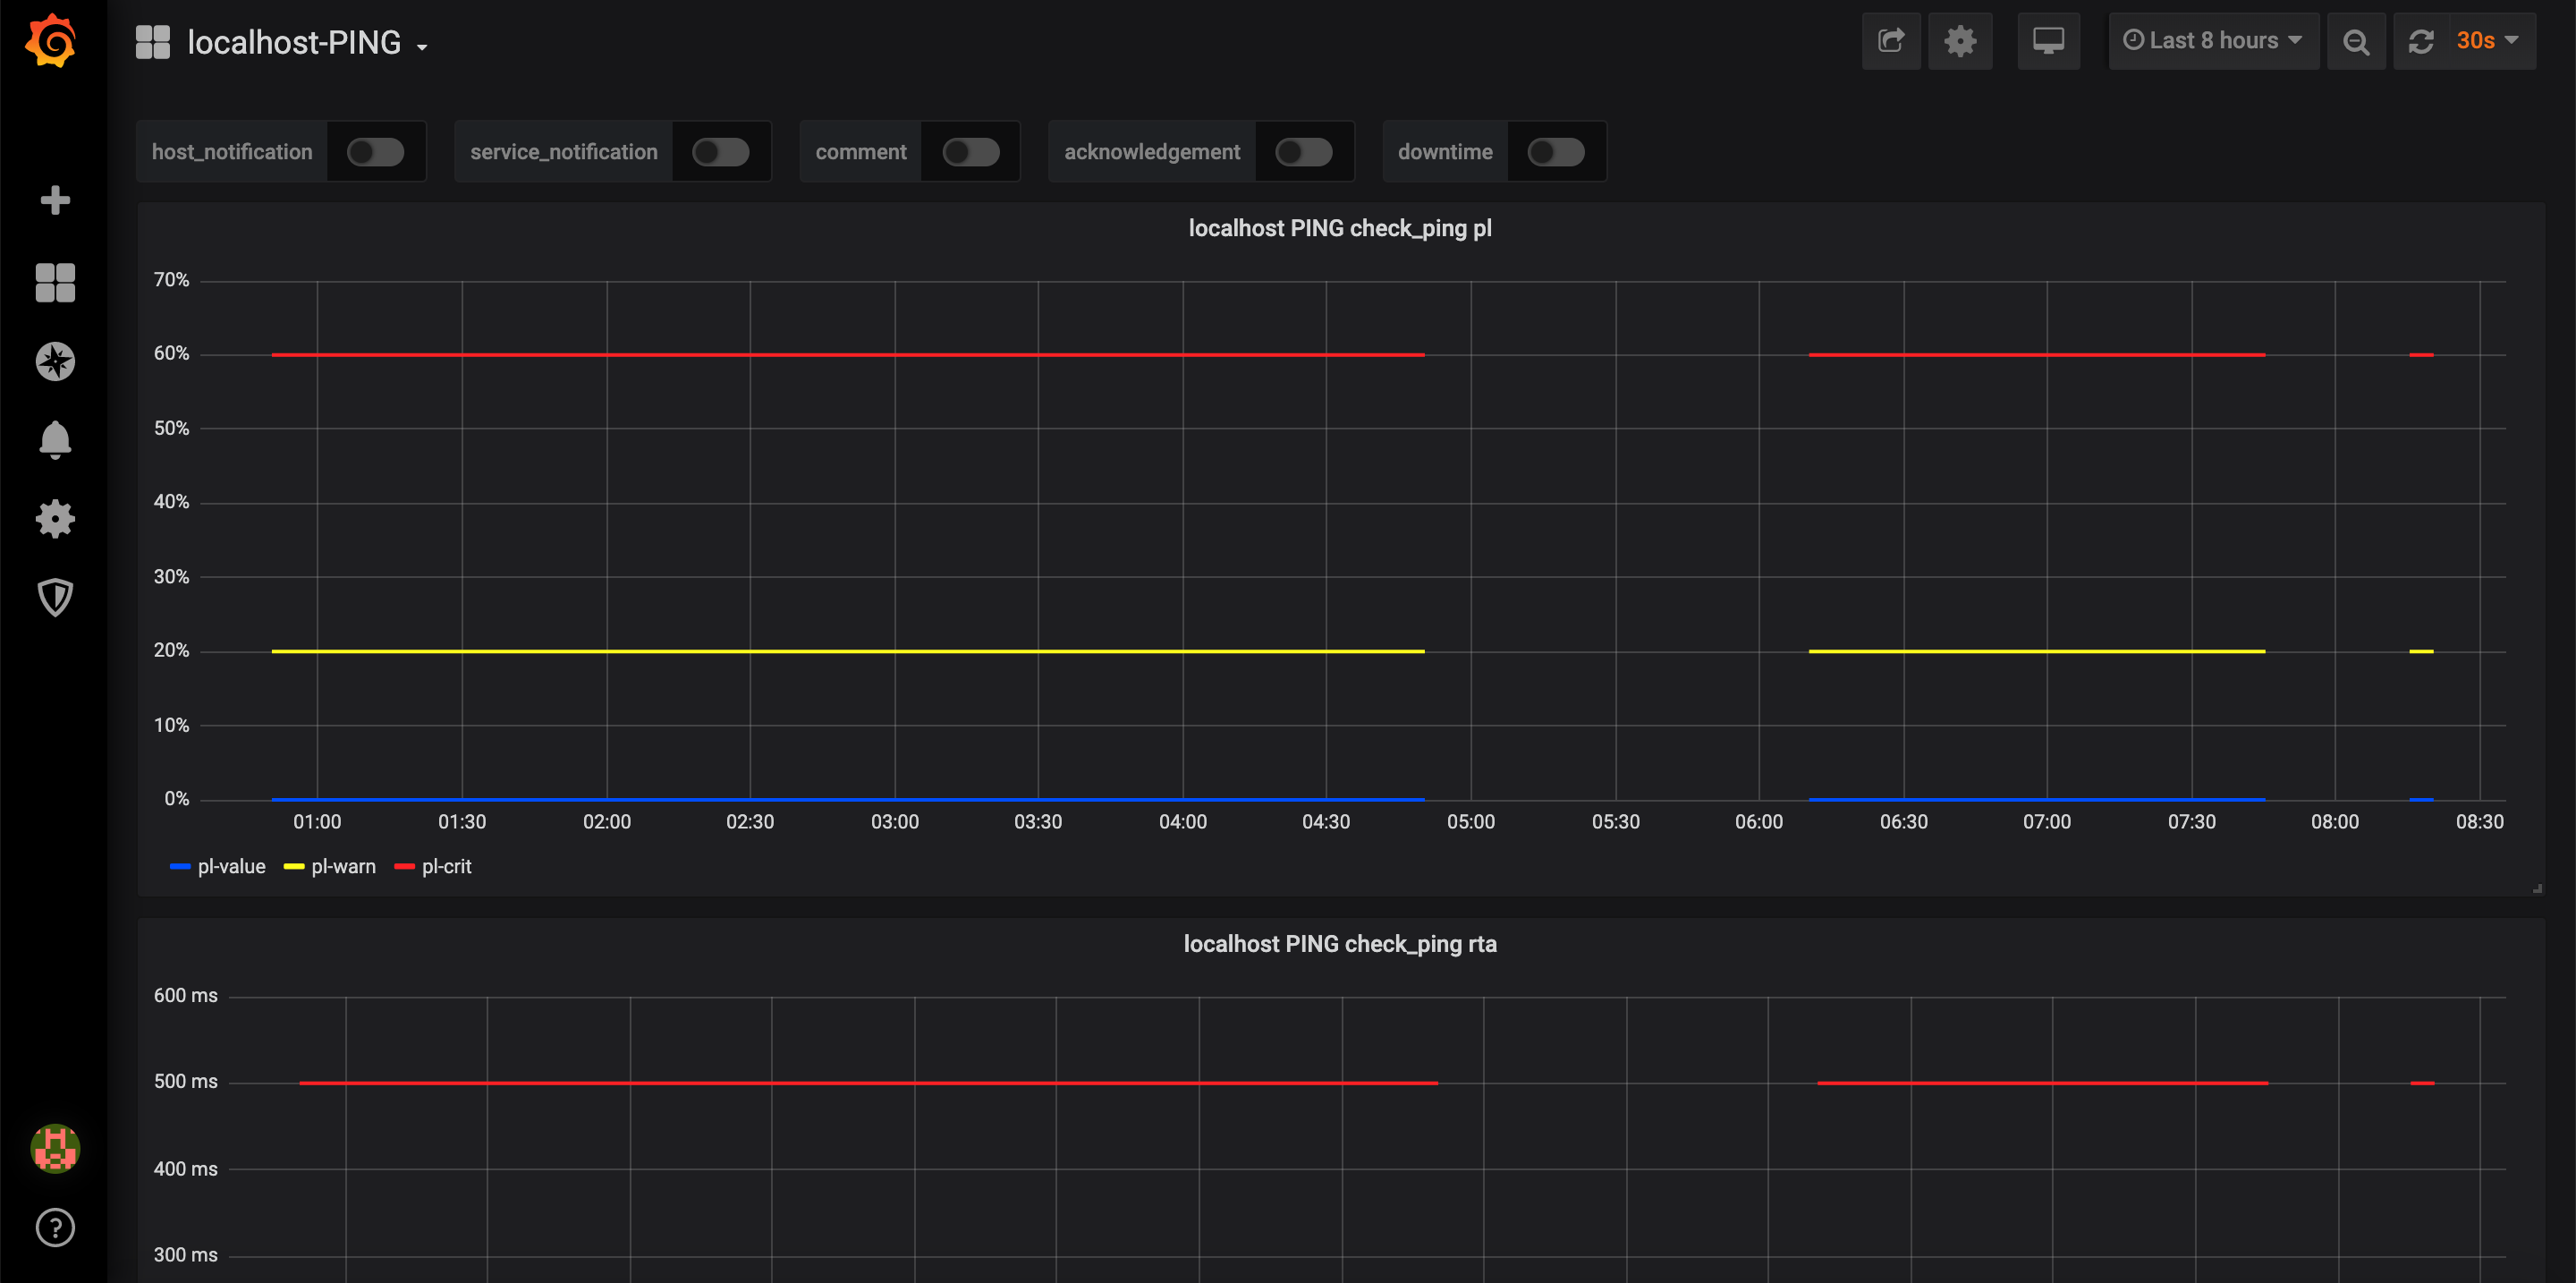Click the pl-crit red legend color swatch
Viewport: 2576px width, 1283px height.
(404, 866)
